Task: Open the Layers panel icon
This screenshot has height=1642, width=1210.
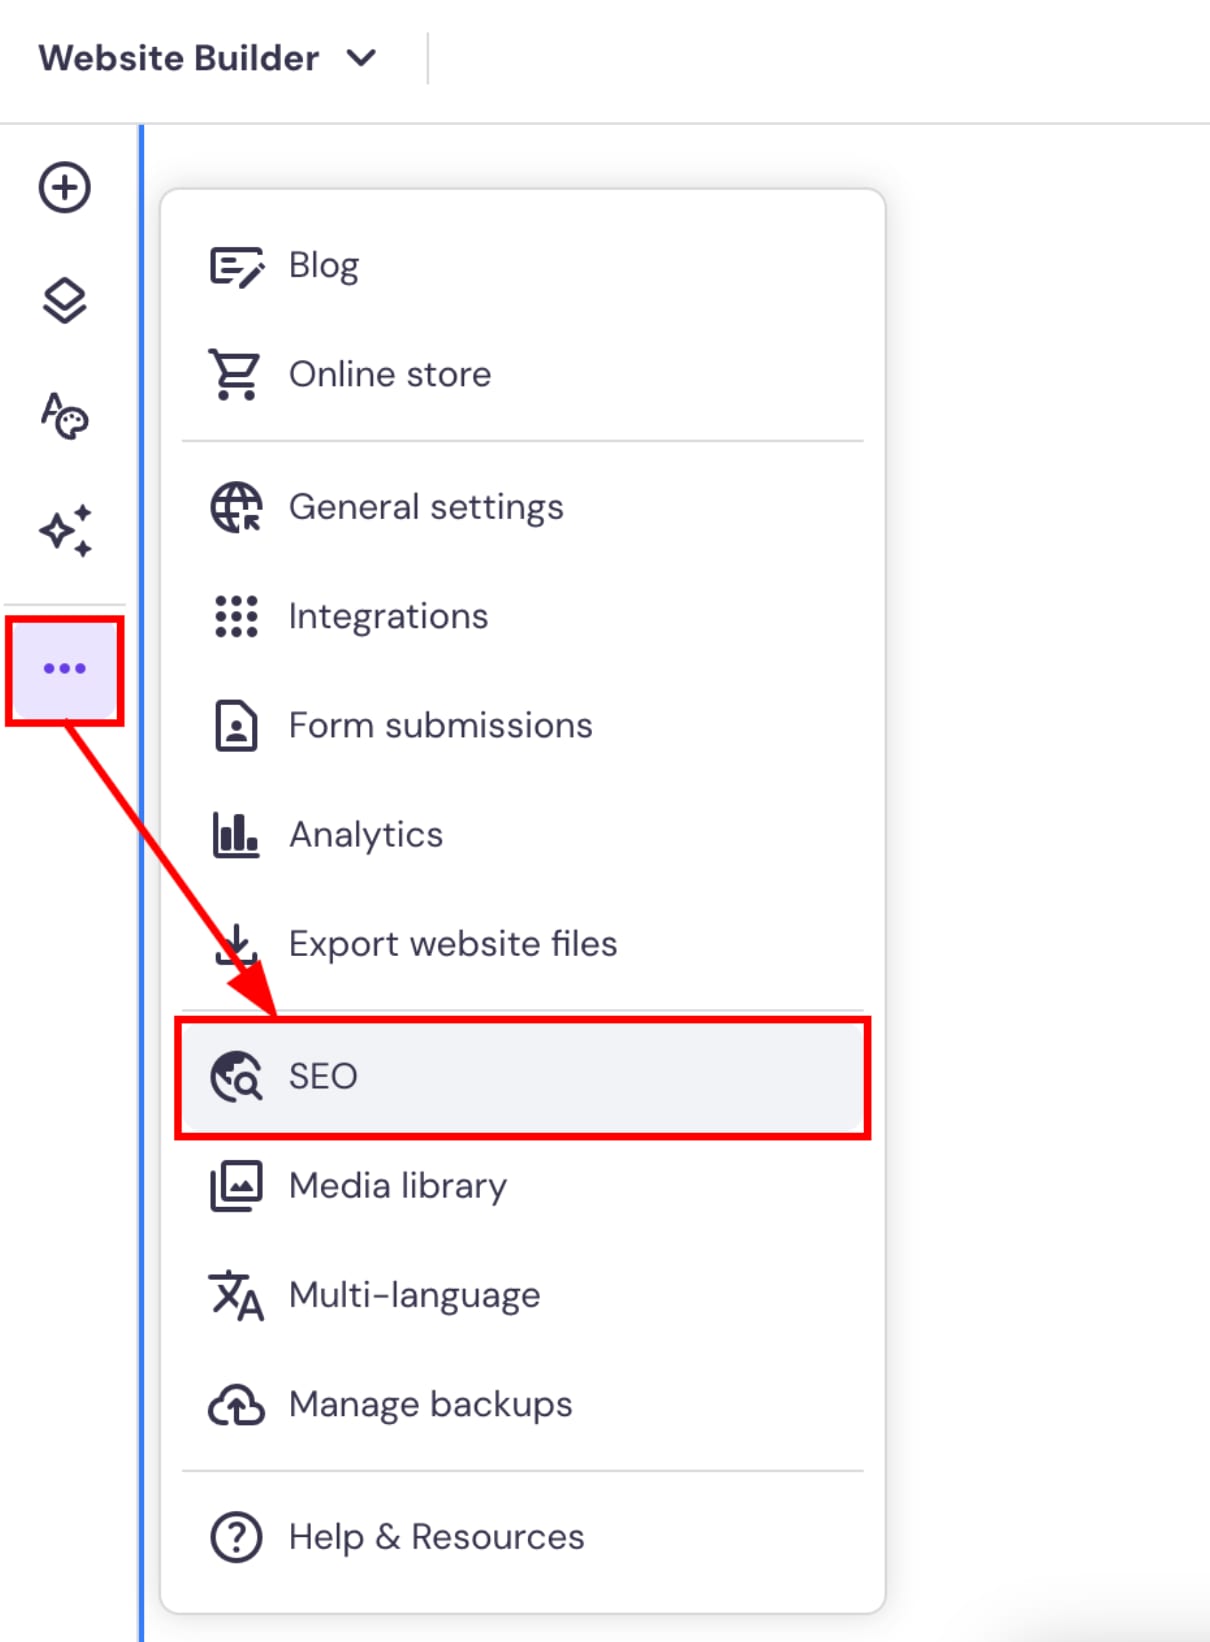Action: (x=65, y=300)
